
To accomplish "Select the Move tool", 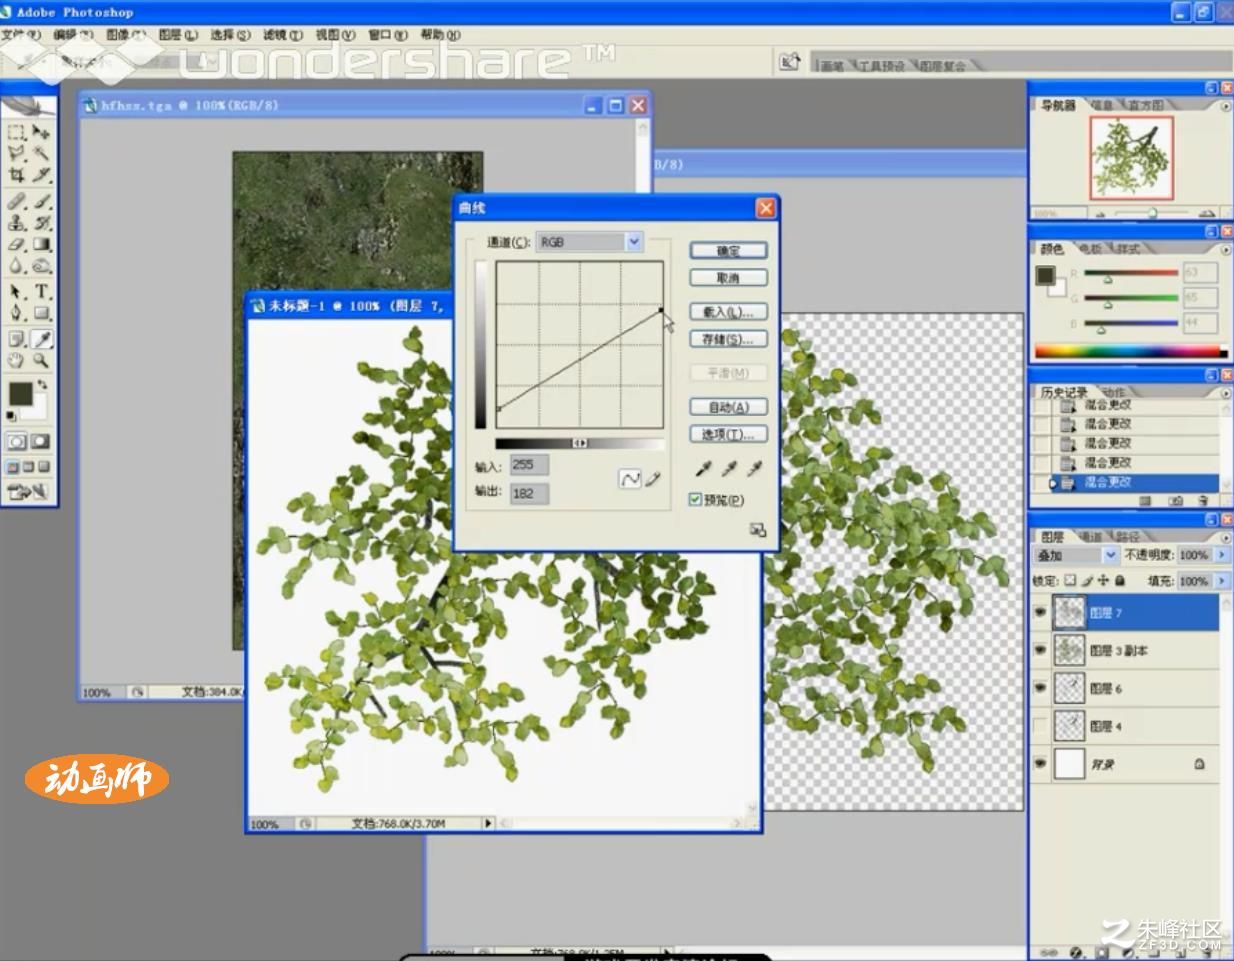I will (41, 132).
